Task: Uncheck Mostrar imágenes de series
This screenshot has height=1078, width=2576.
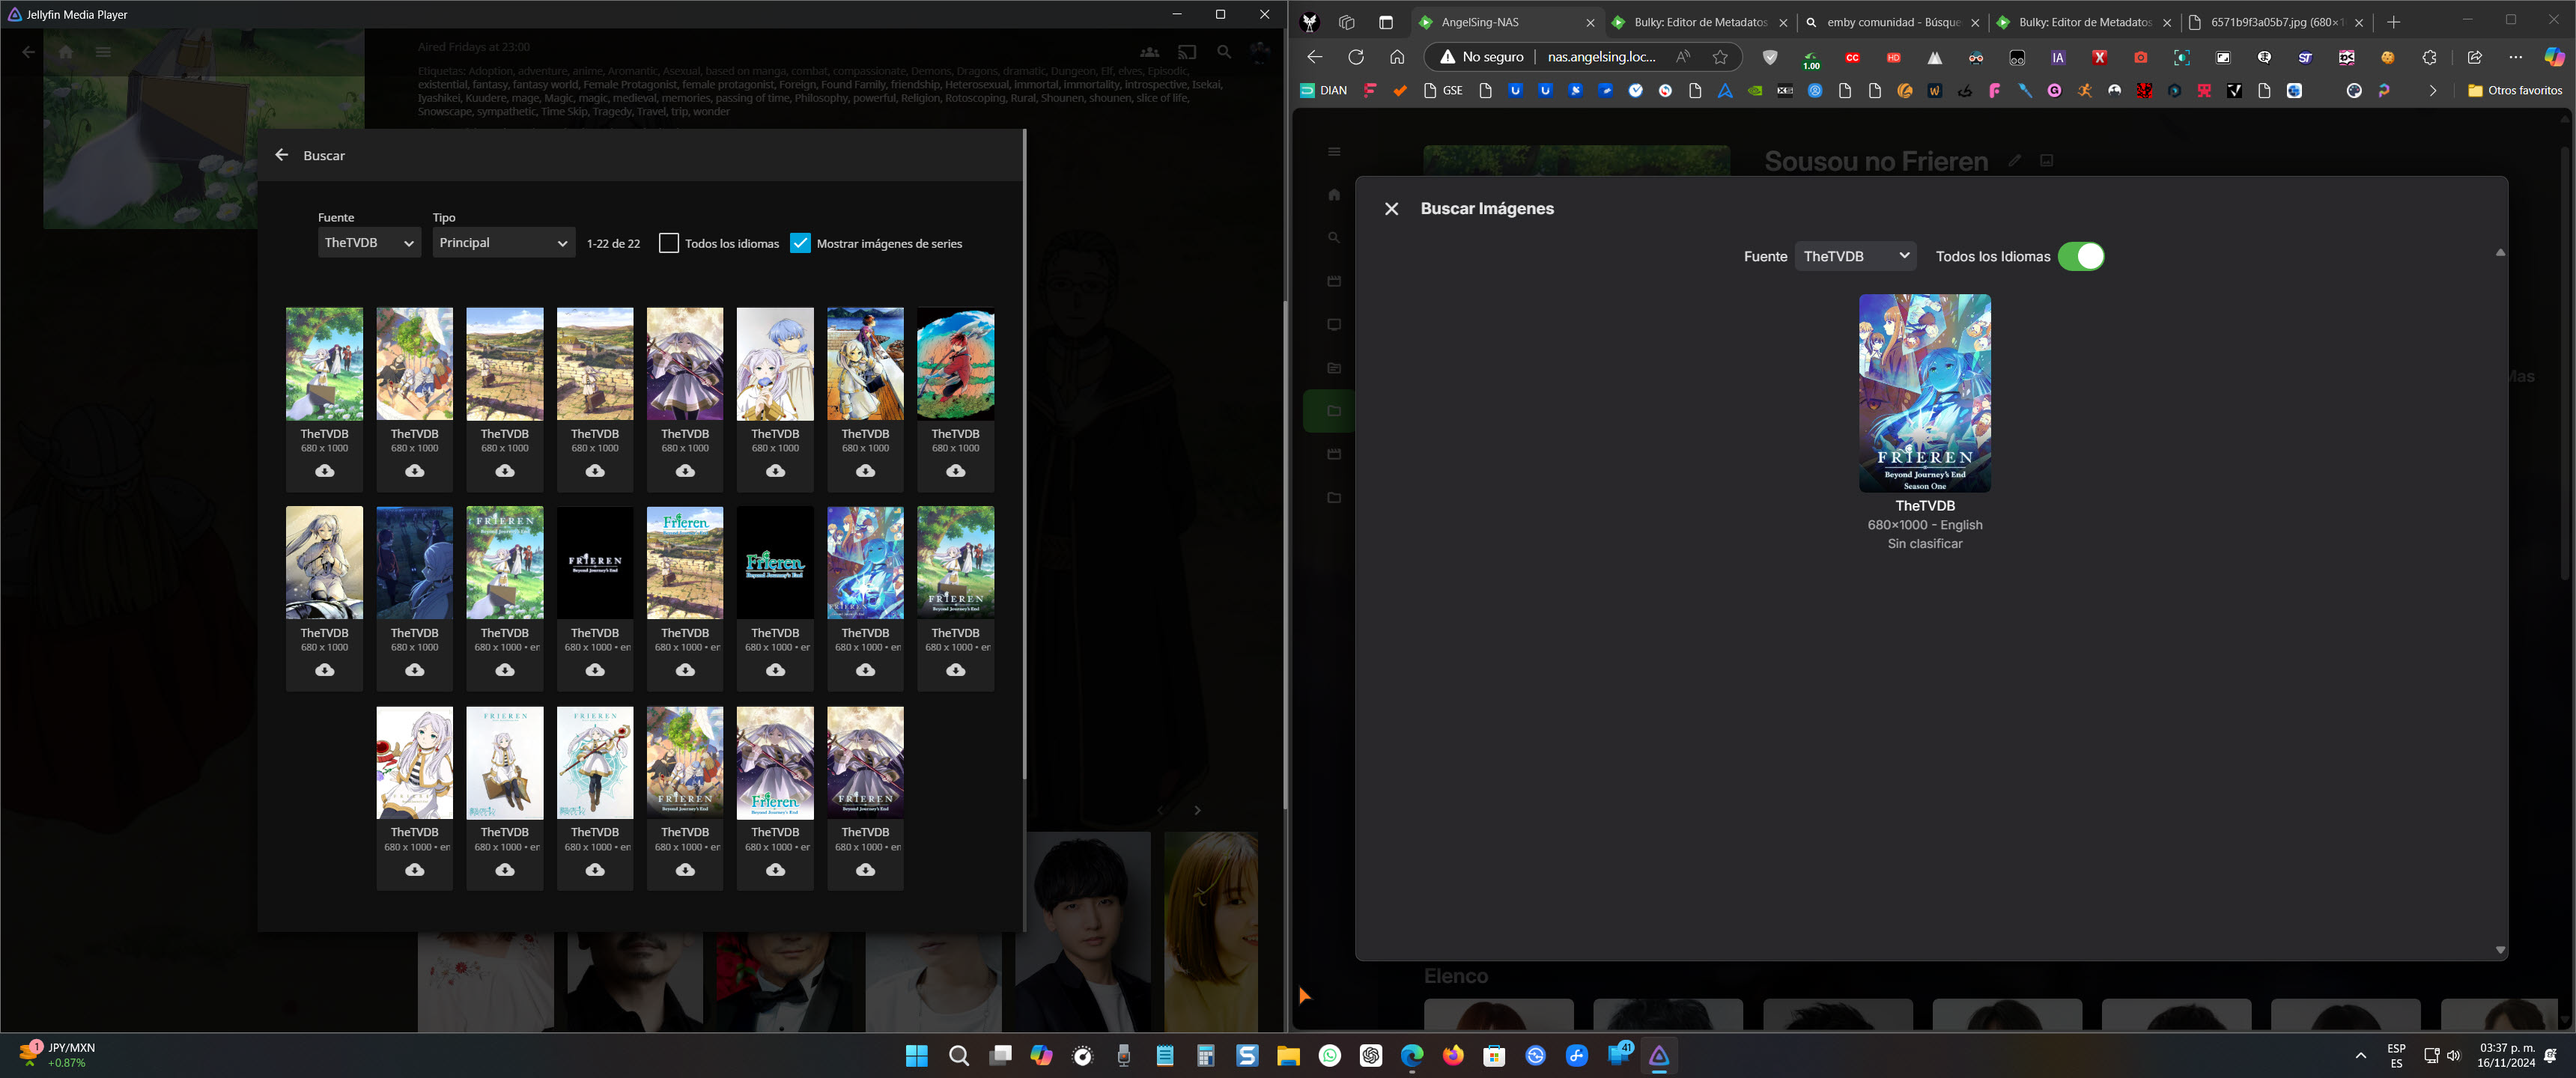Action: [x=800, y=243]
